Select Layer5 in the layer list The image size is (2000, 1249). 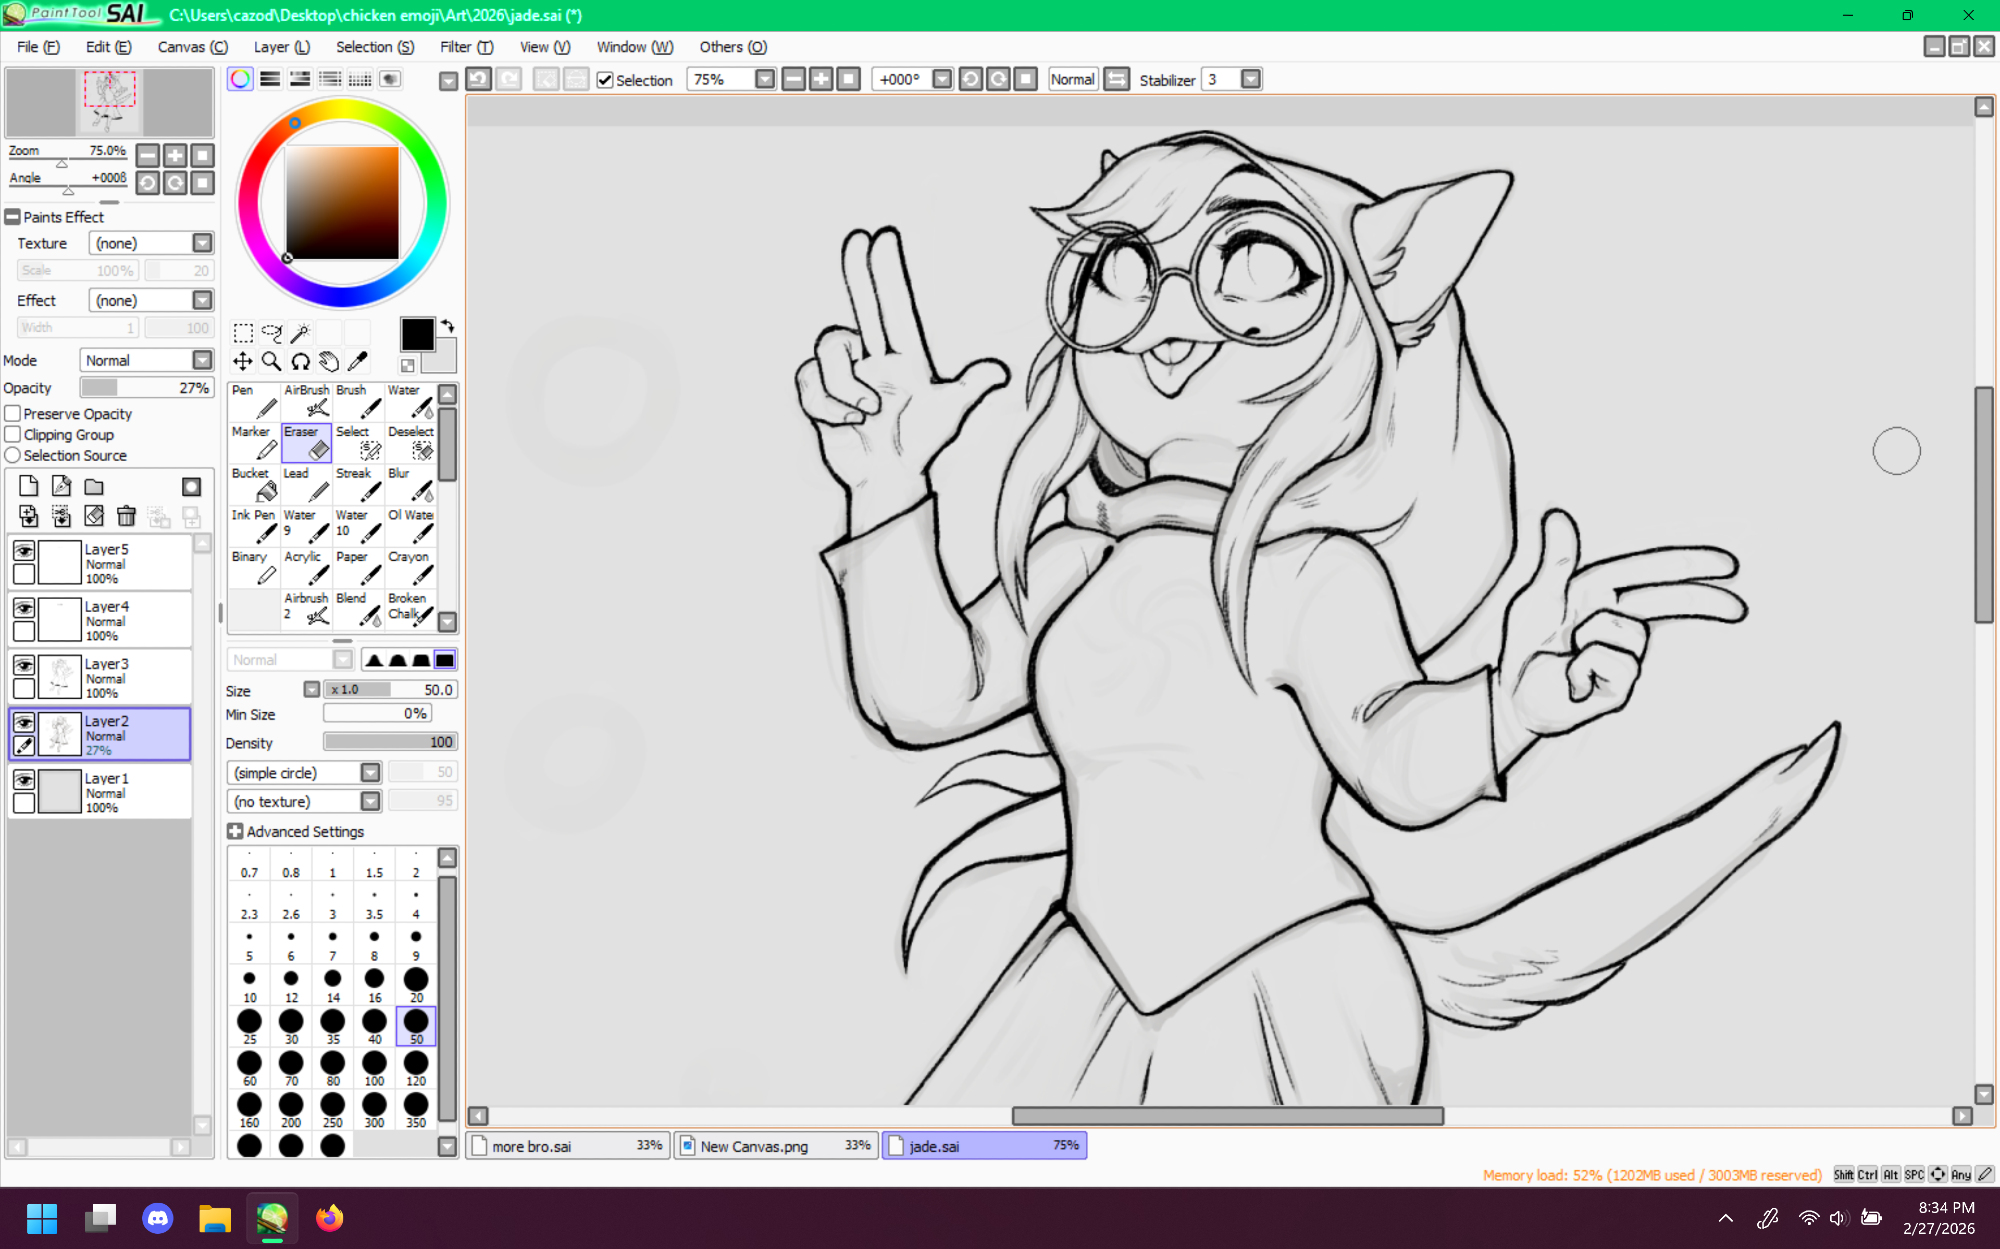pyautogui.click(x=130, y=563)
